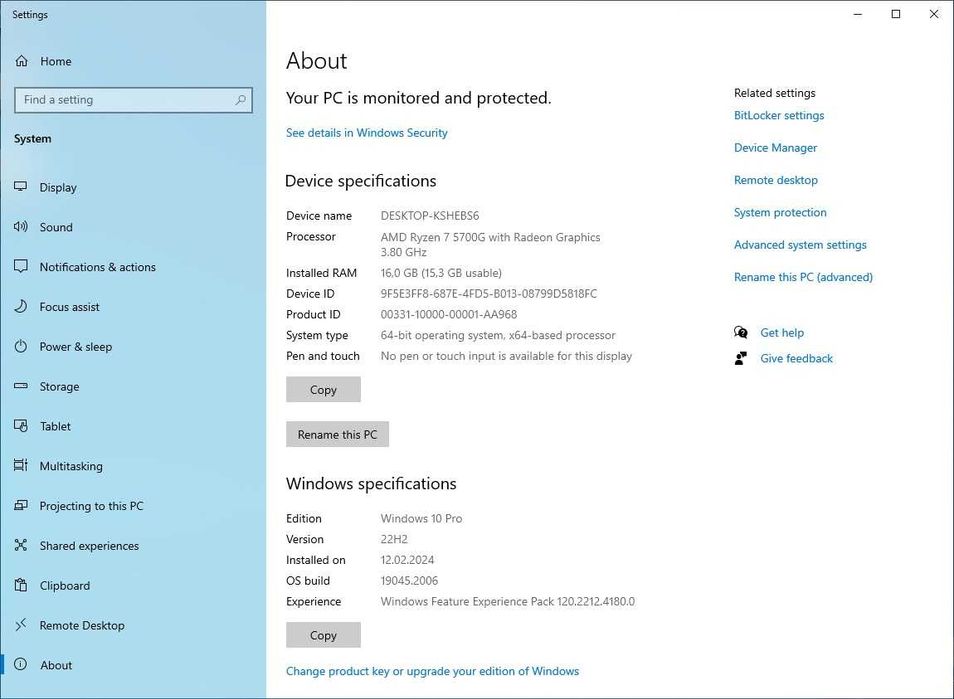Image resolution: width=954 pixels, height=699 pixels.
Task: Open System protection link
Action: [x=780, y=212]
